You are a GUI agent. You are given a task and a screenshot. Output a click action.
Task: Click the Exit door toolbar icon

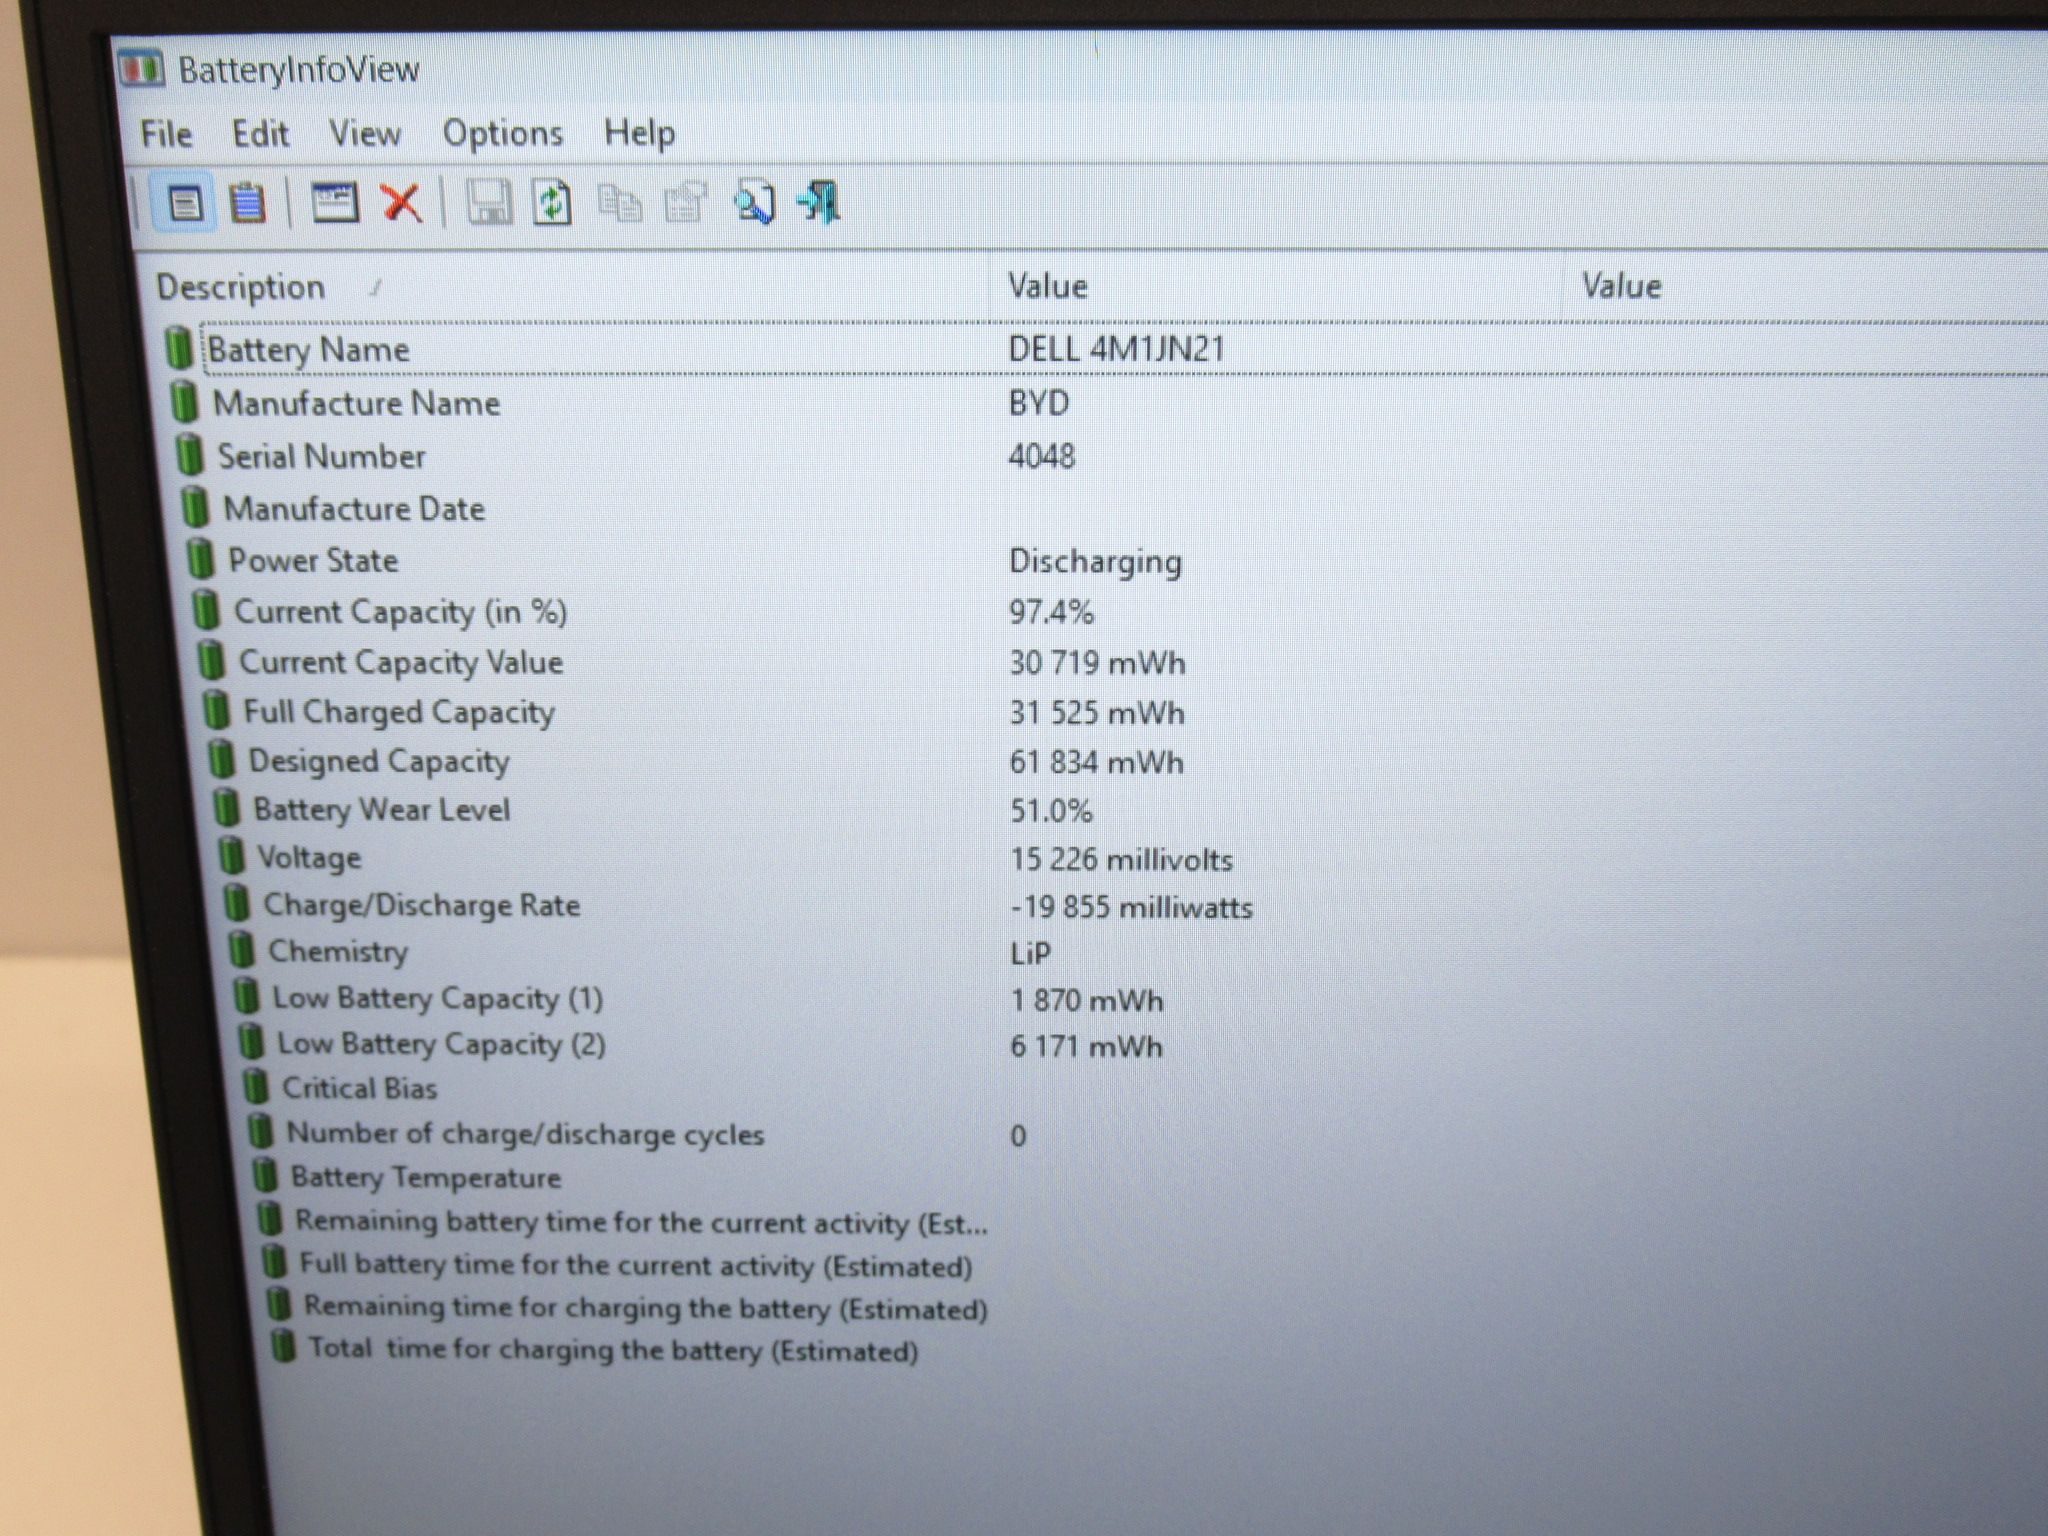[819, 203]
